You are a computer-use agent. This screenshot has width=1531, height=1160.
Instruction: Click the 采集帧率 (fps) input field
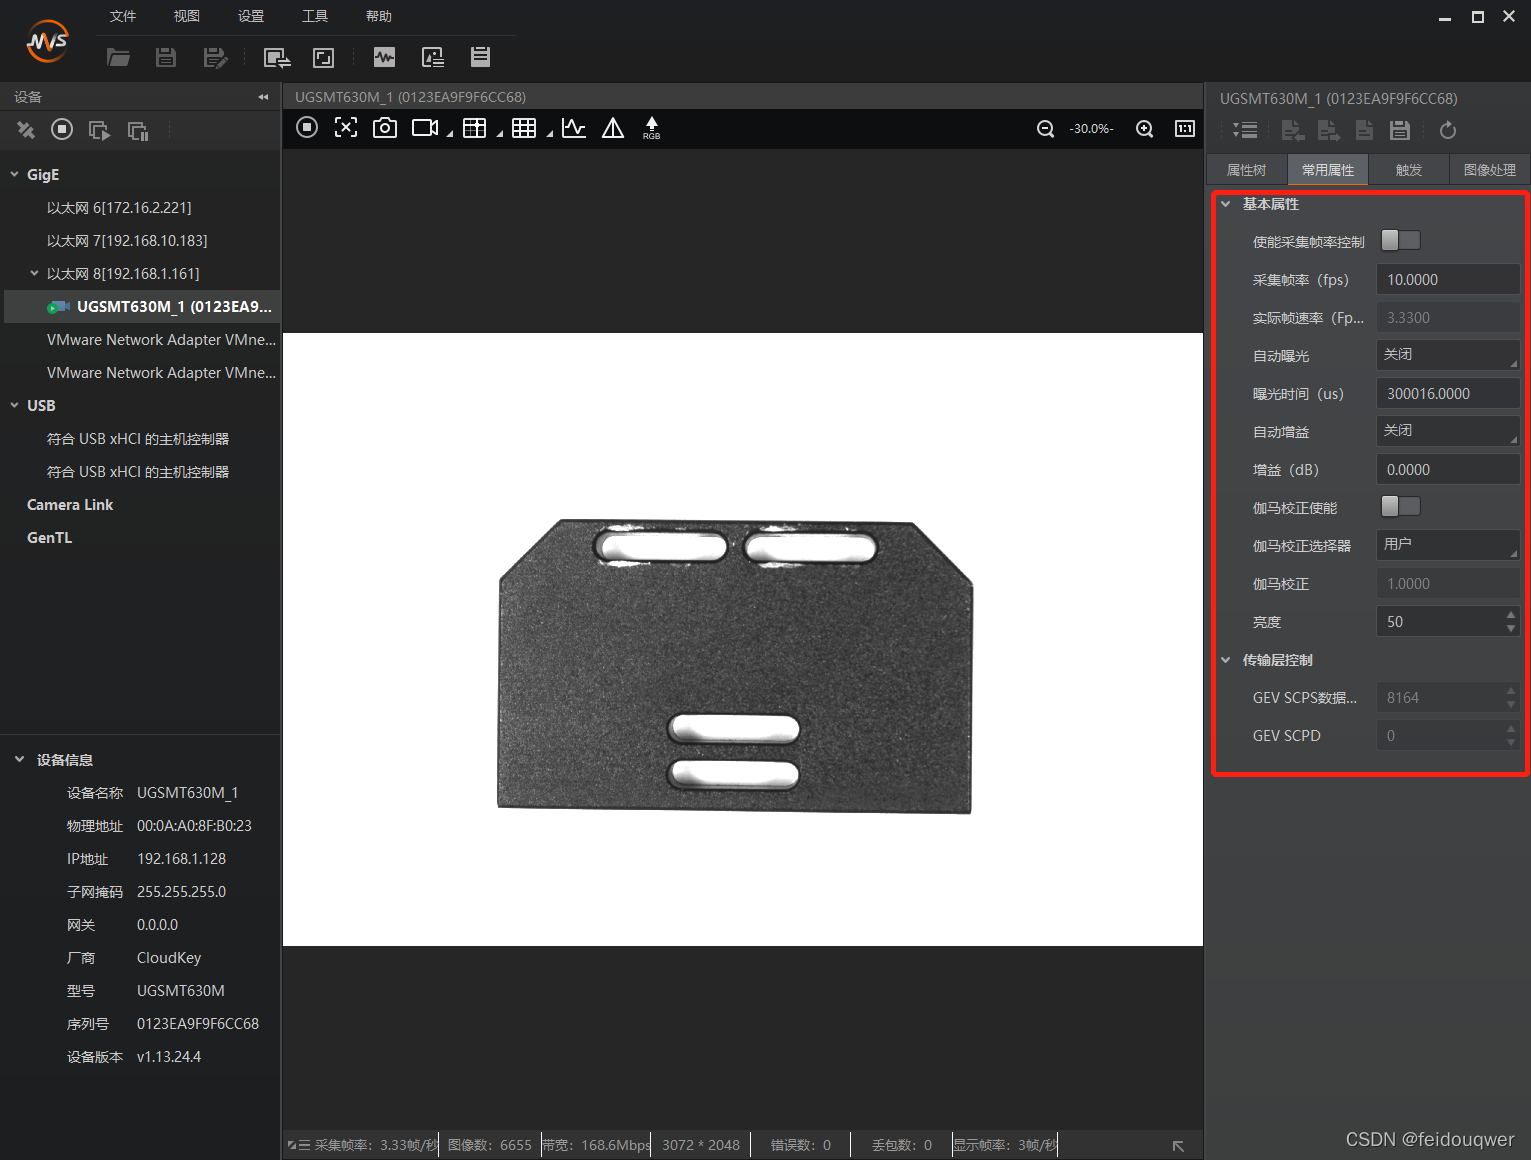pos(1448,280)
